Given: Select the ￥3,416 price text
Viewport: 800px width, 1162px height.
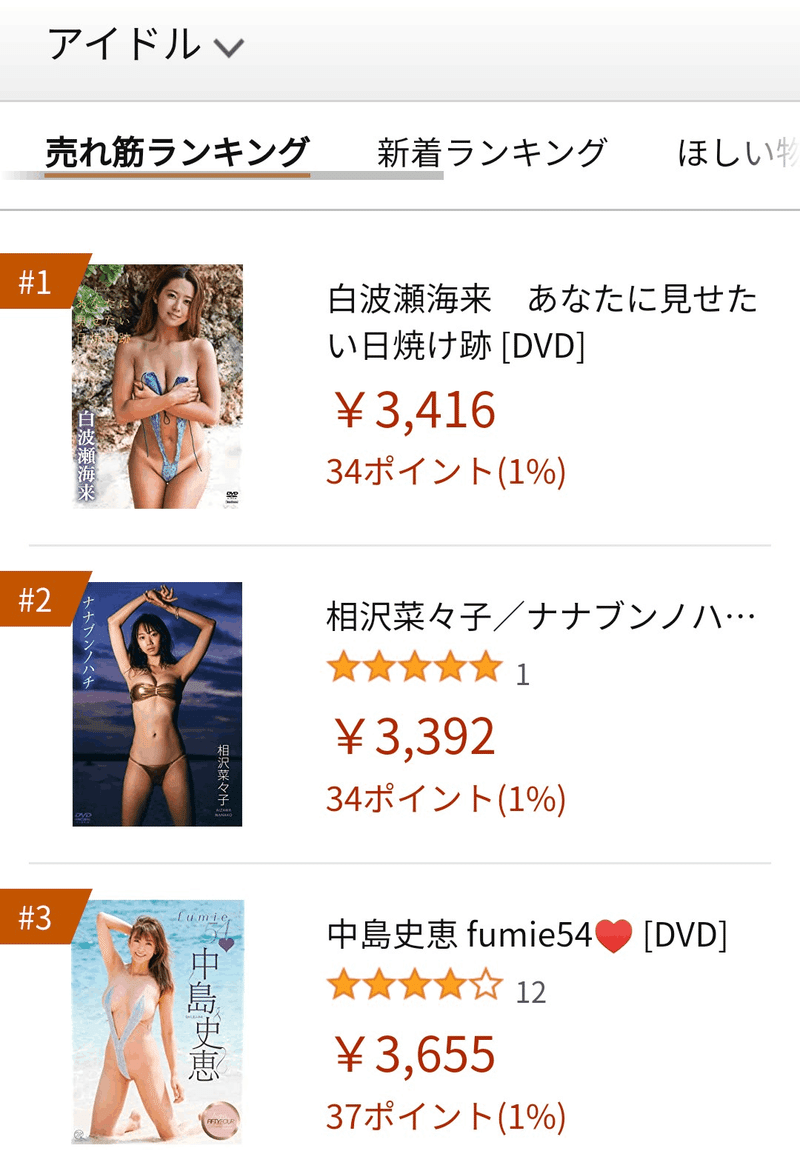Looking at the screenshot, I should tap(410, 410).
